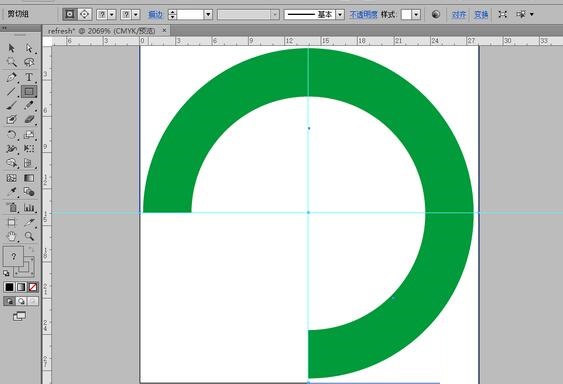The height and width of the screenshot is (384, 563).
Task: Open the 不透明度 opacity panel link
Action: [363, 14]
